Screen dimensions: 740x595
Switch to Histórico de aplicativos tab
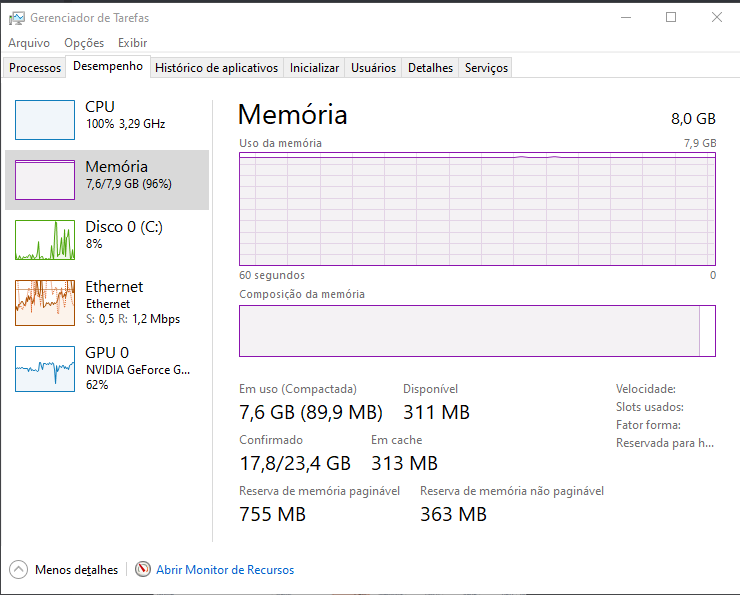click(217, 68)
